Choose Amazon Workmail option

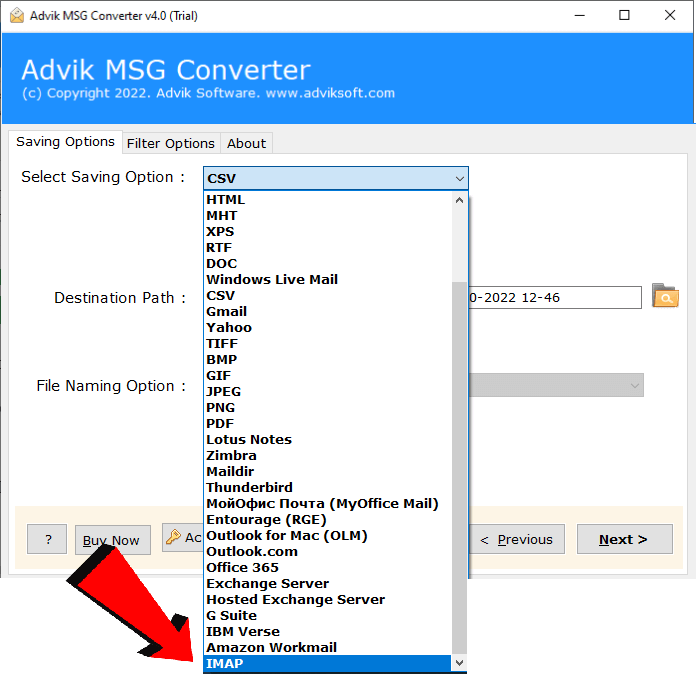pyautogui.click(x=328, y=647)
